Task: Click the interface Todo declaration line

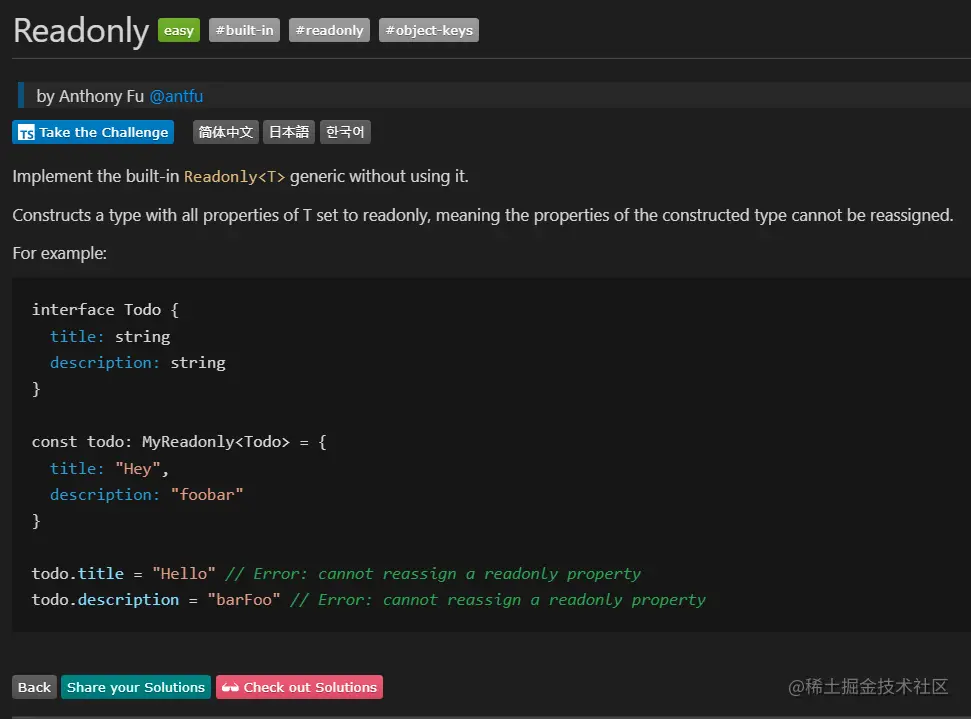Action: pyautogui.click(x=105, y=309)
